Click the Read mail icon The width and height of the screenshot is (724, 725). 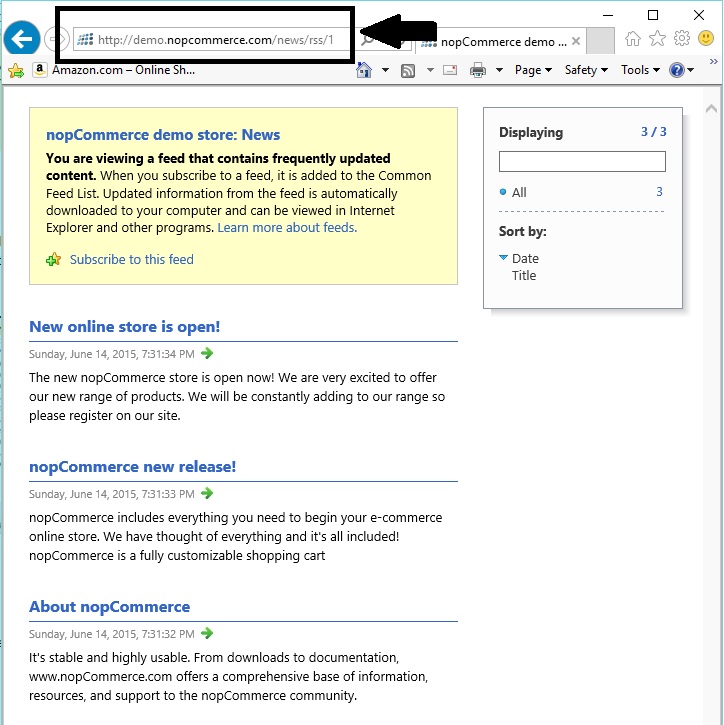[x=450, y=70]
